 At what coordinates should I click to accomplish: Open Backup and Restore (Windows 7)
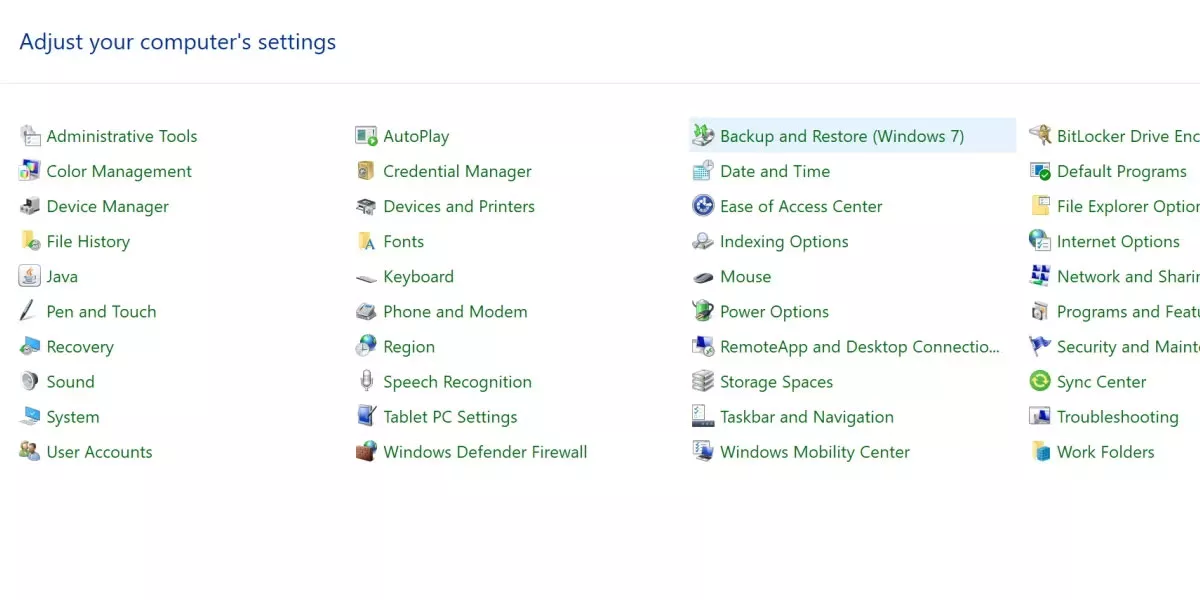pyautogui.click(x=842, y=136)
